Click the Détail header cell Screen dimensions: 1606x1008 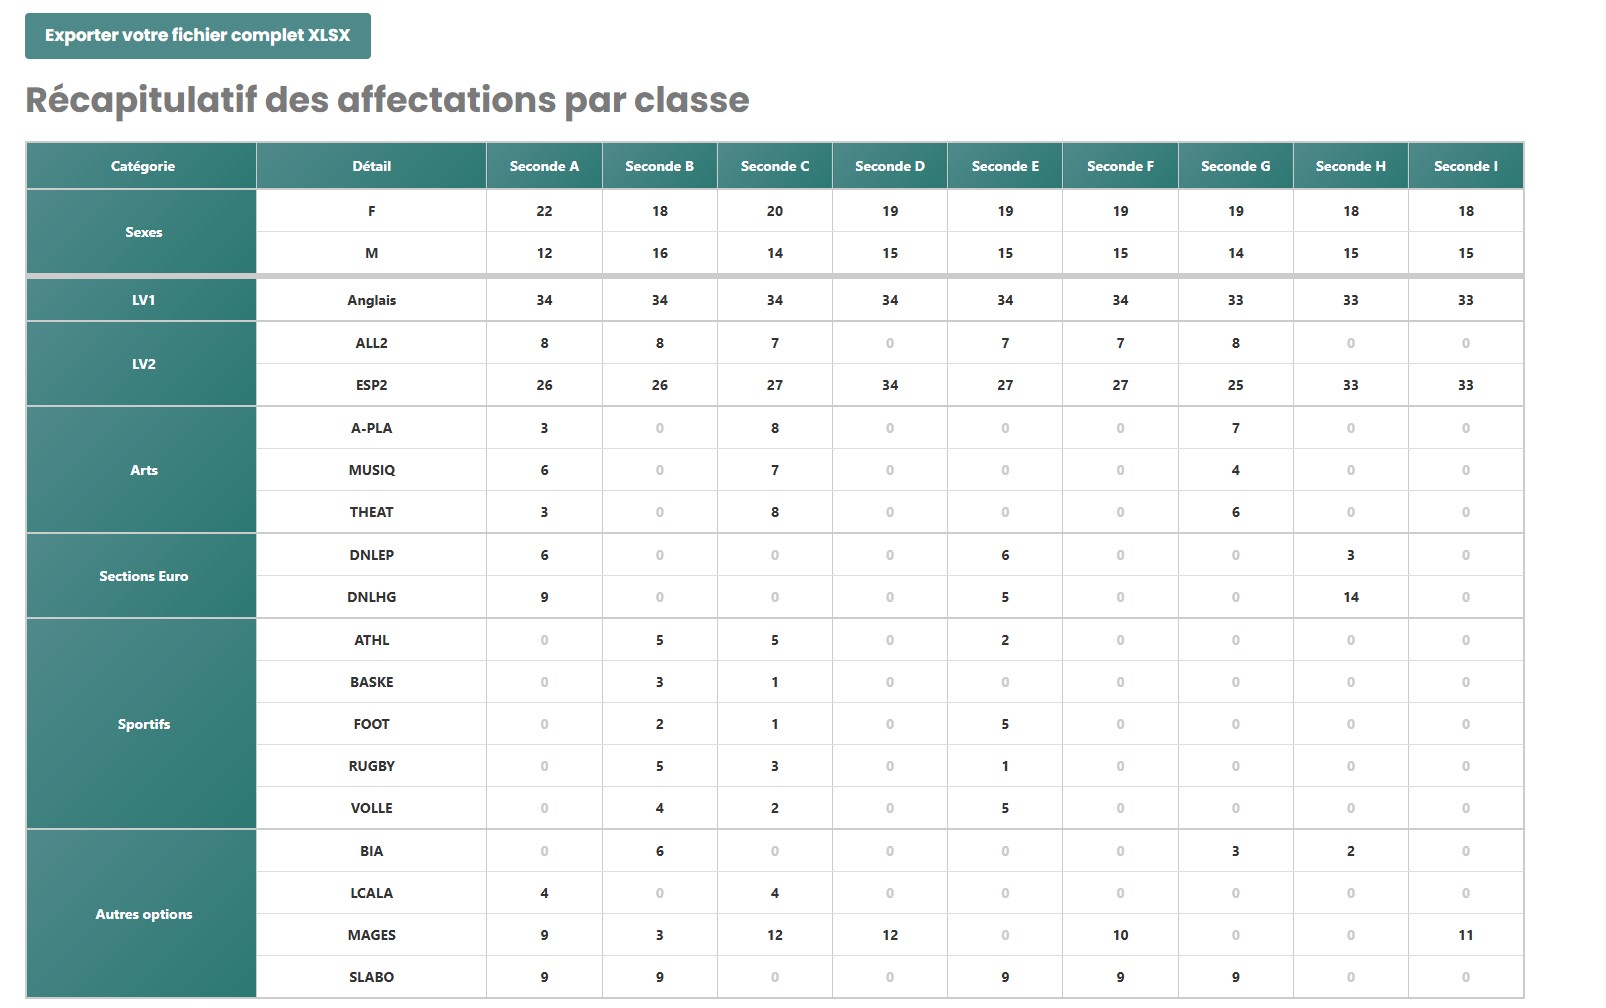click(x=371, y=166)
